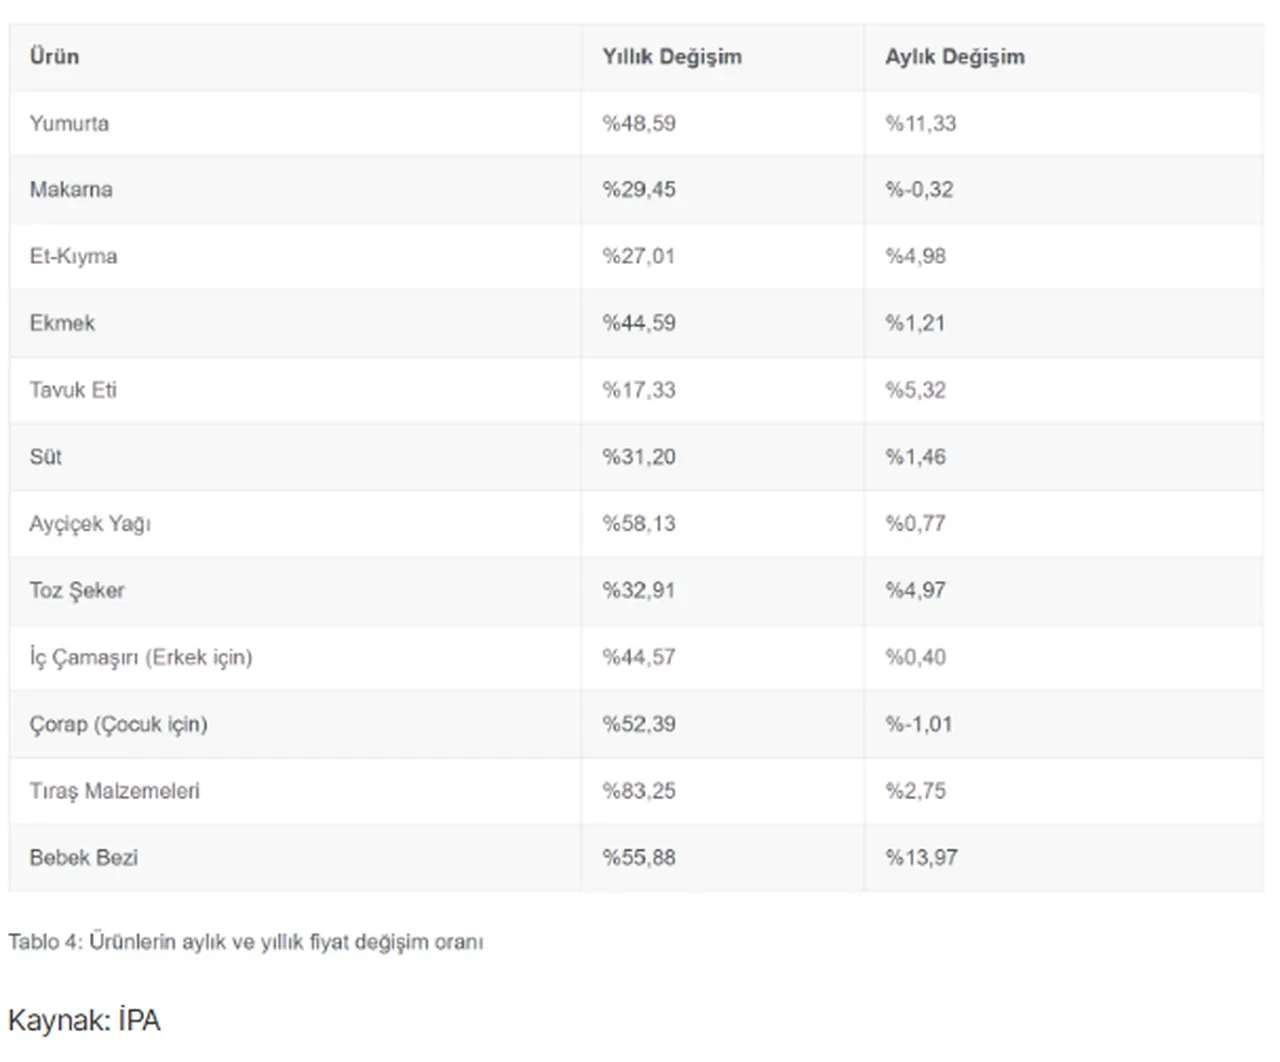
Task: Click the Kaynak: İPA source text
Action: point(84,1021)
